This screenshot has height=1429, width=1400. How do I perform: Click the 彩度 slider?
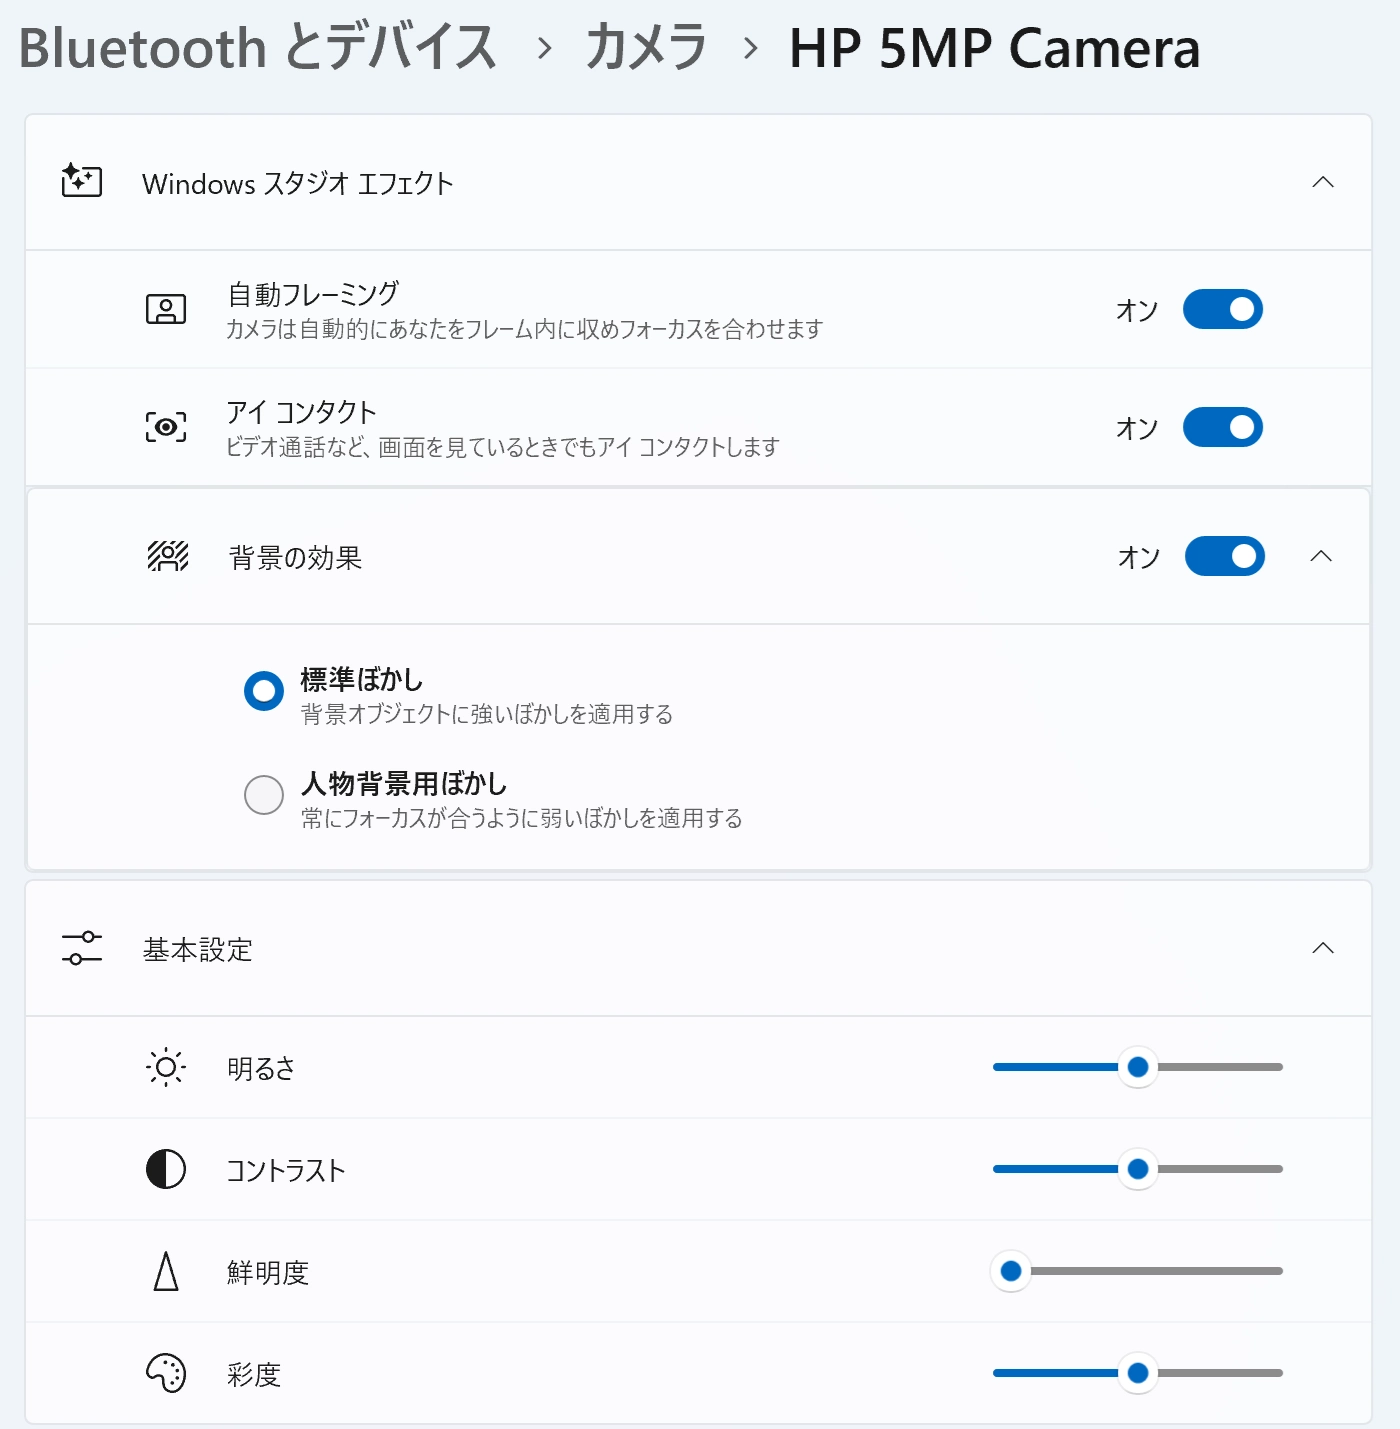coord(1138,1373)
